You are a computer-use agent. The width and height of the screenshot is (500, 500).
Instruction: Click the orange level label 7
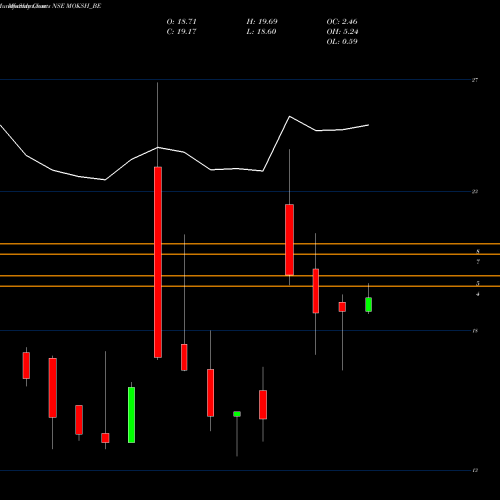478,262
